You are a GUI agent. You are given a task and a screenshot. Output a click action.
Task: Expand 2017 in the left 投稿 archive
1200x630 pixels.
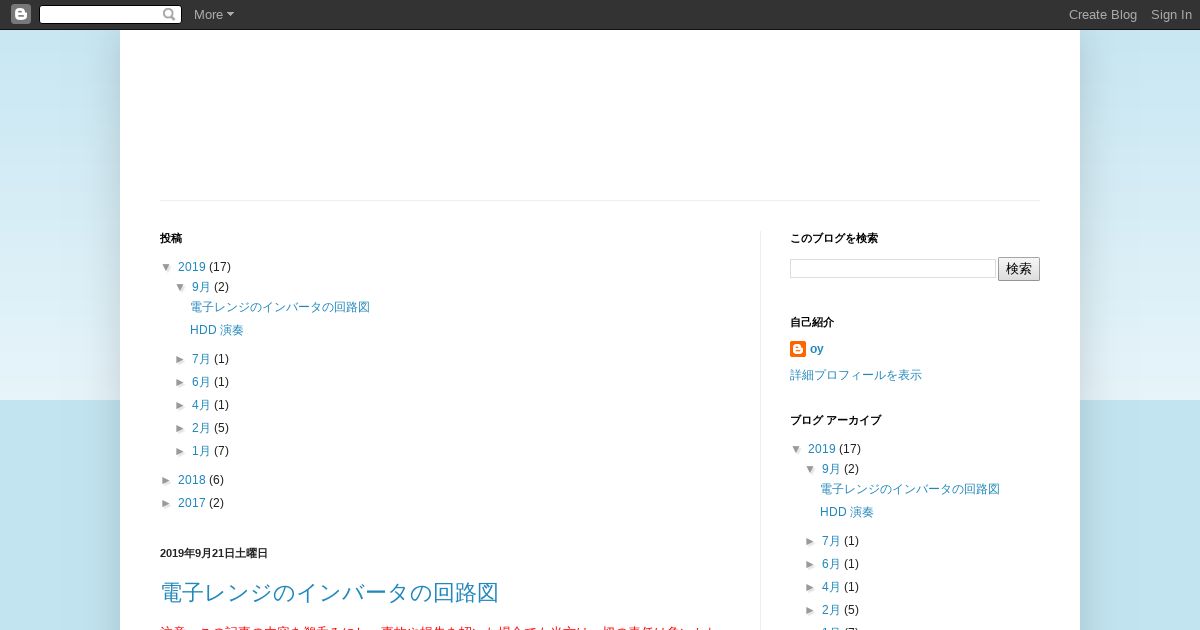pos(167,504)
